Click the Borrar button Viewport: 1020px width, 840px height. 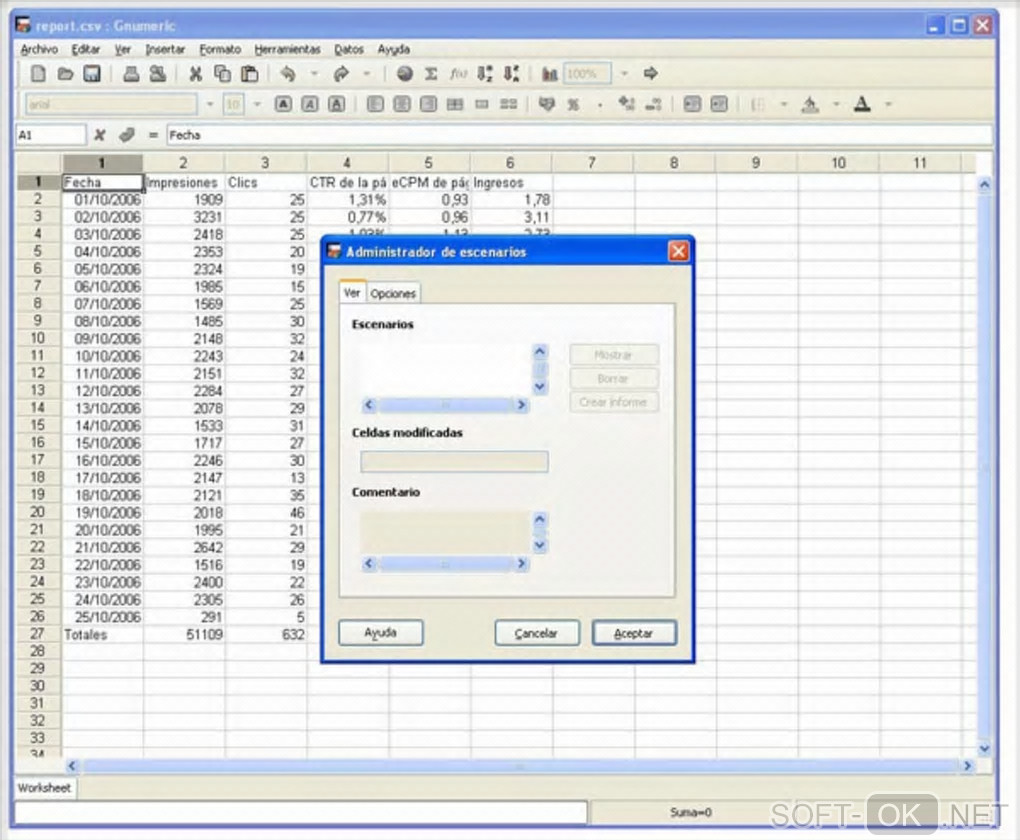(613, 378)
